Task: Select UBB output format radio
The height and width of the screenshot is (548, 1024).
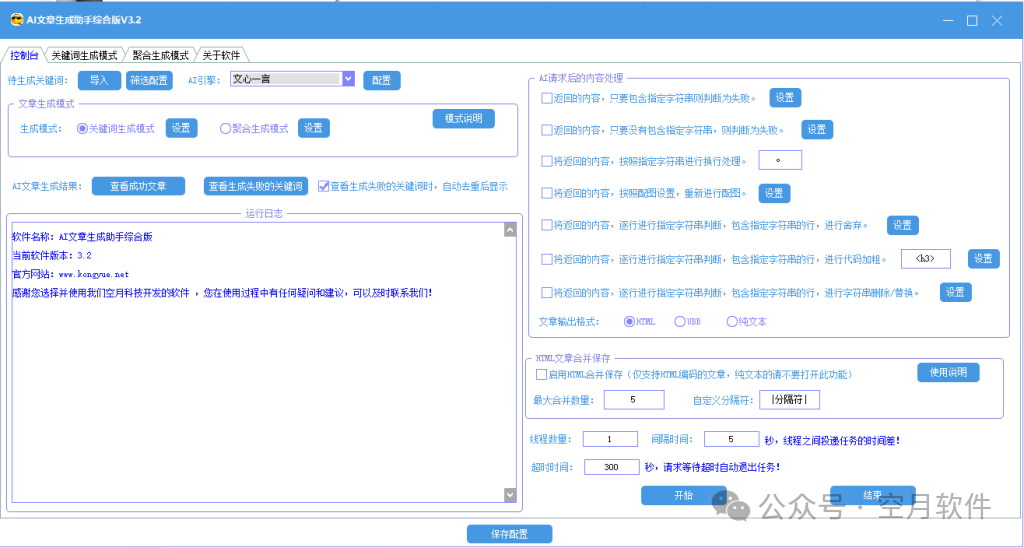Action: (680, 321)
